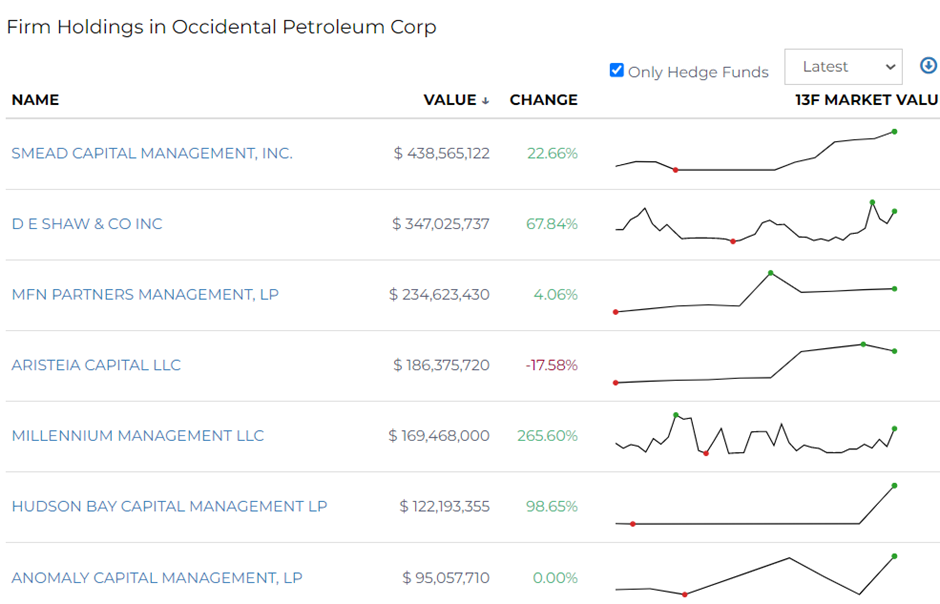Click the 265.60% change value
Screen dimensions: 940x604
pos(547,436)
